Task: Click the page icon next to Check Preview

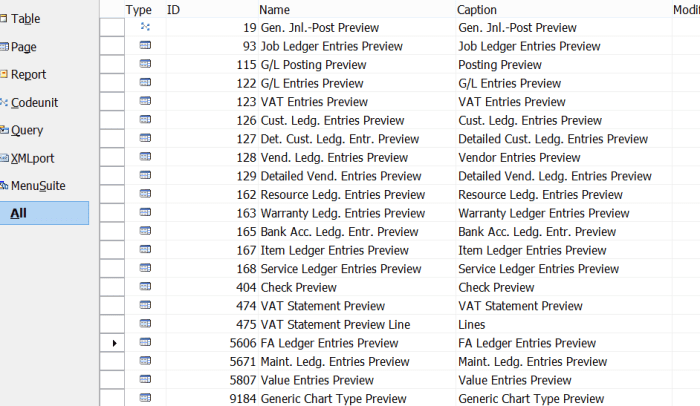Action: (145, 287)
